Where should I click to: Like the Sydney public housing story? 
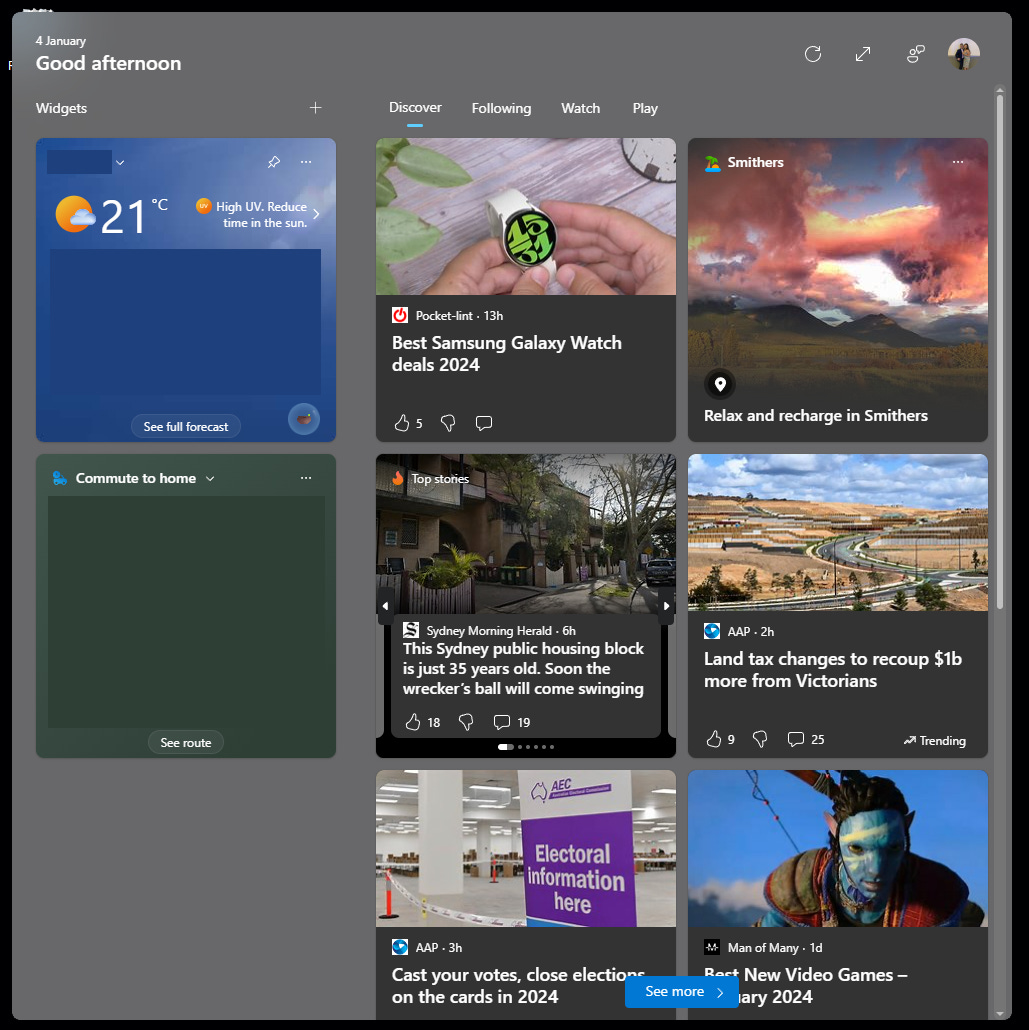tap(413, 723)
